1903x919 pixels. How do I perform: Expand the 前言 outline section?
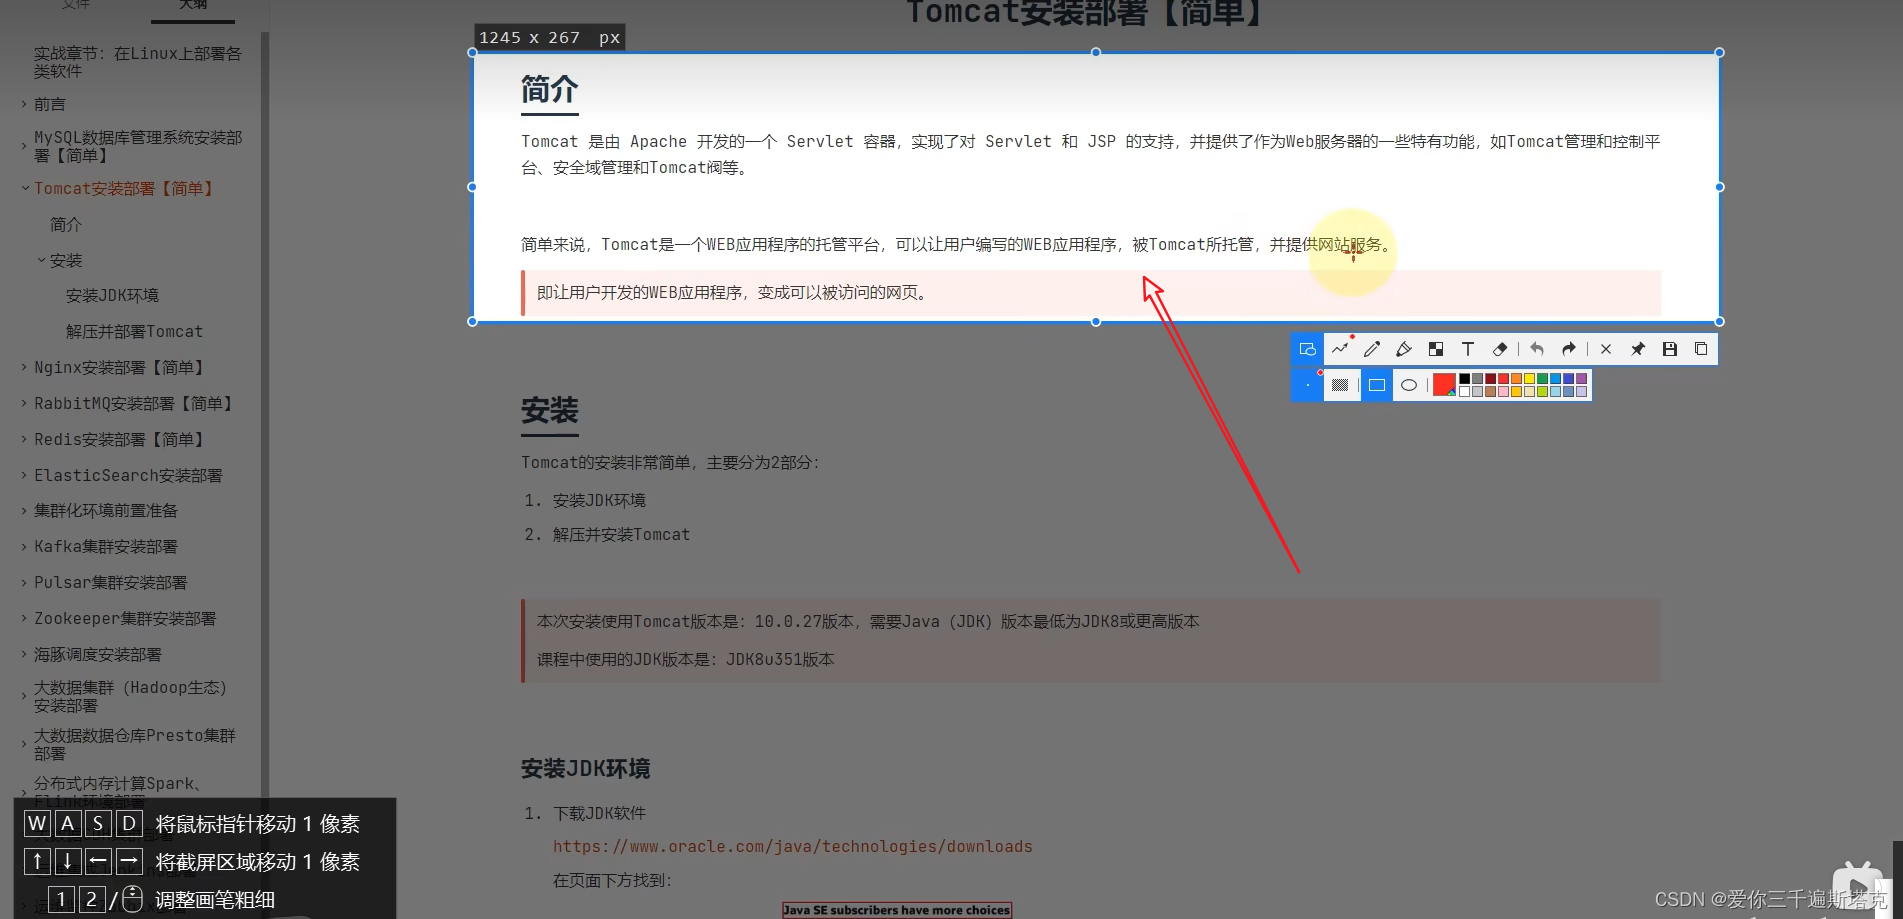point(24,104)
